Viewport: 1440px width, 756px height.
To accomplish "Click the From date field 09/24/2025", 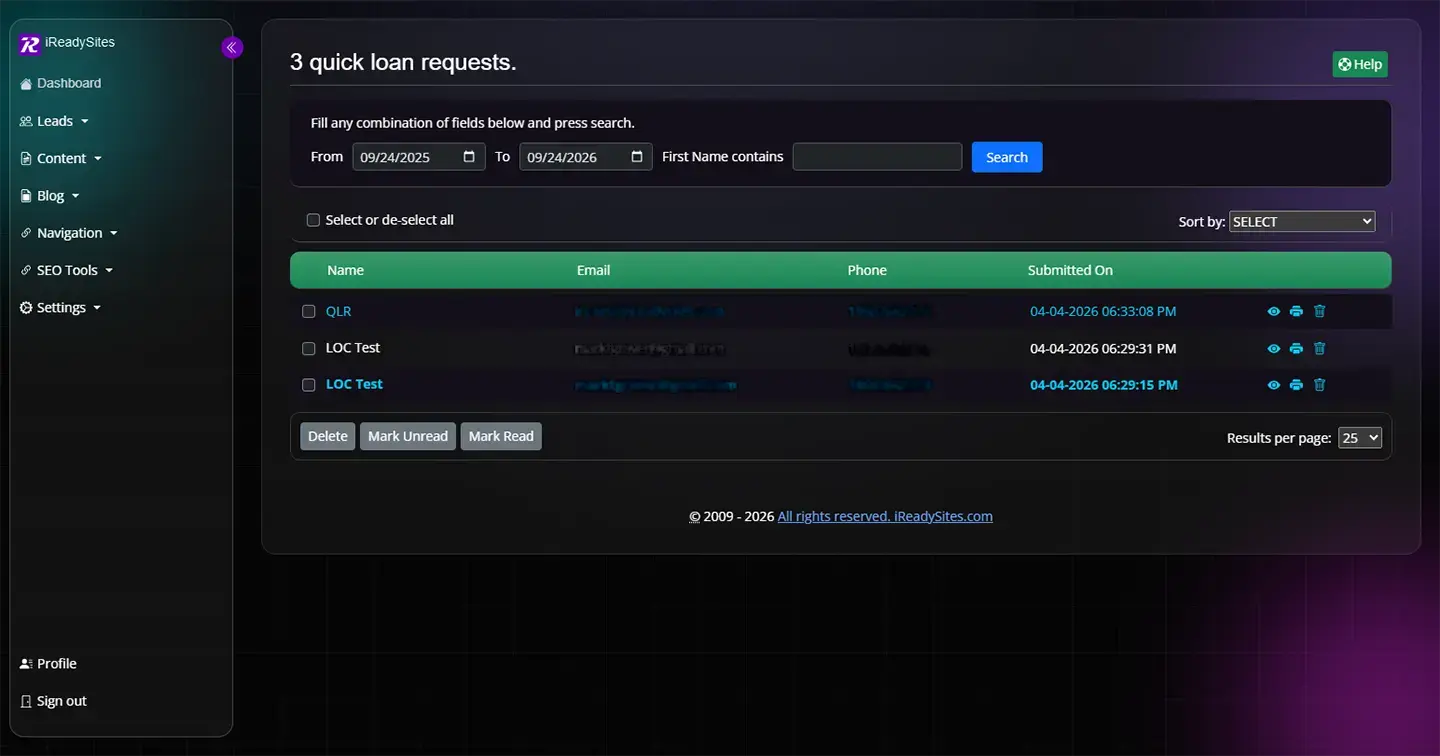I will 419,157.
